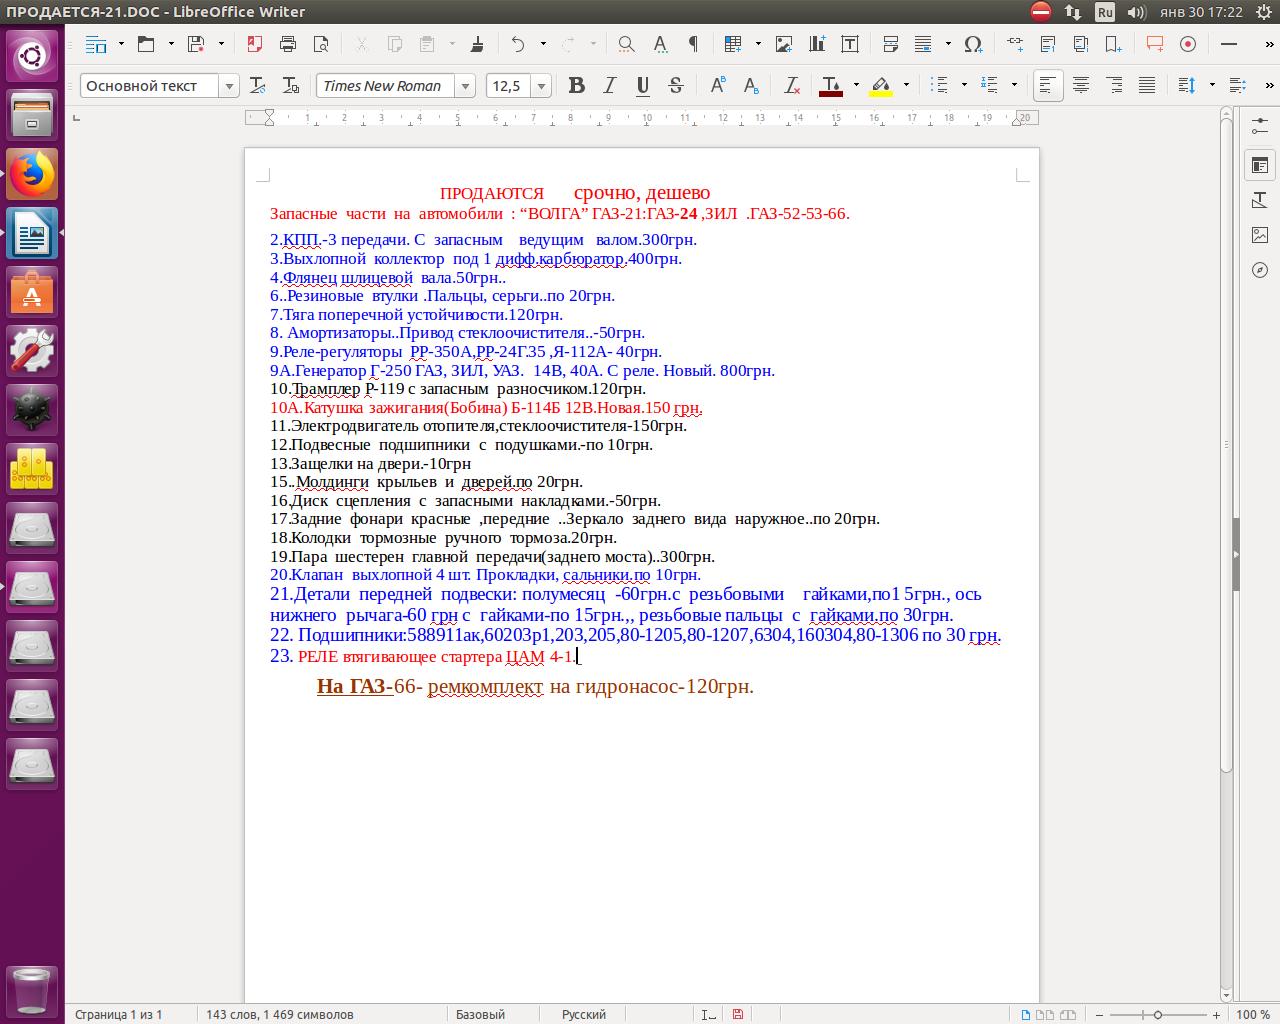Image resolution: width=1280 pixels, height=1024 pixels.
Task: Click the Print icon
Action: 288,44
